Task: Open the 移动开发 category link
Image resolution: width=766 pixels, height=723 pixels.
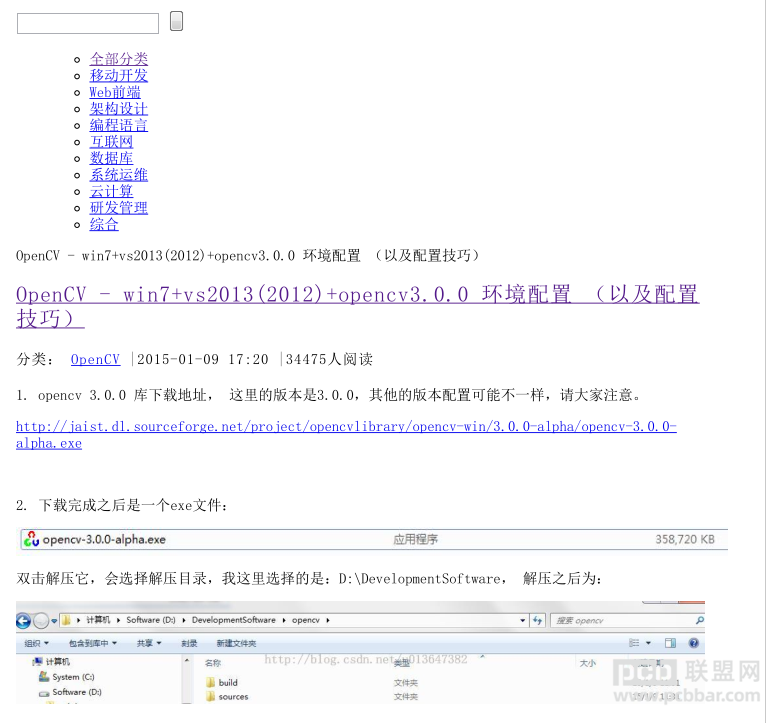Action: [119, 76]
